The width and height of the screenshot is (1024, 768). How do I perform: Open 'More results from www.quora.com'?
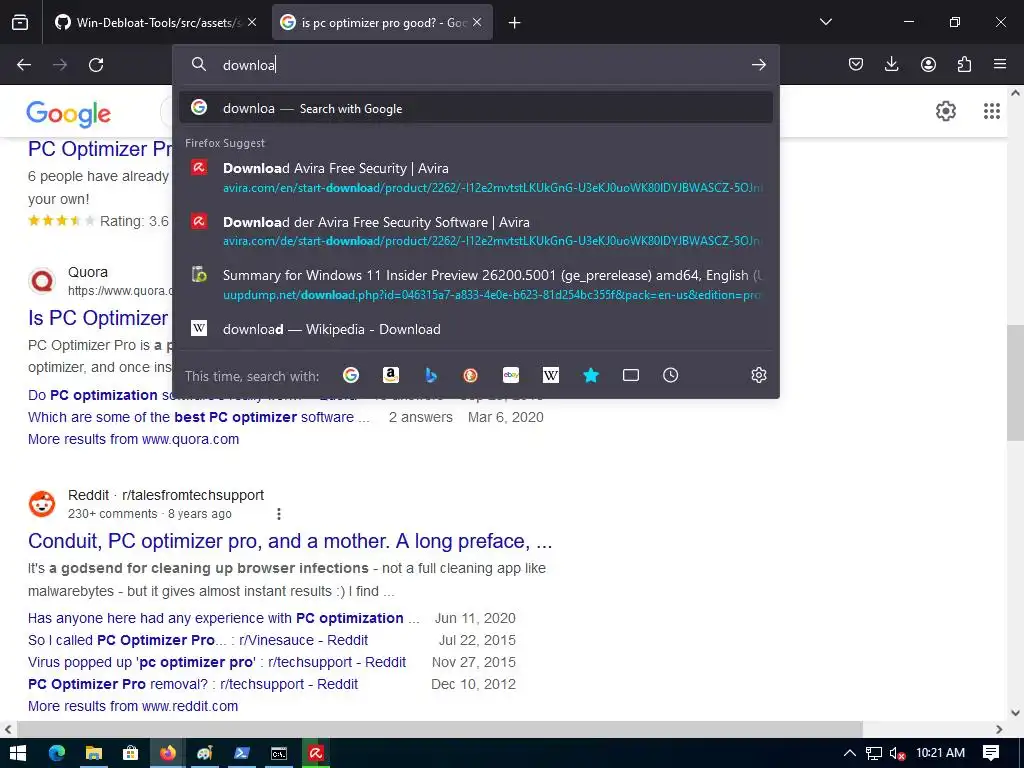coord(133,439)
